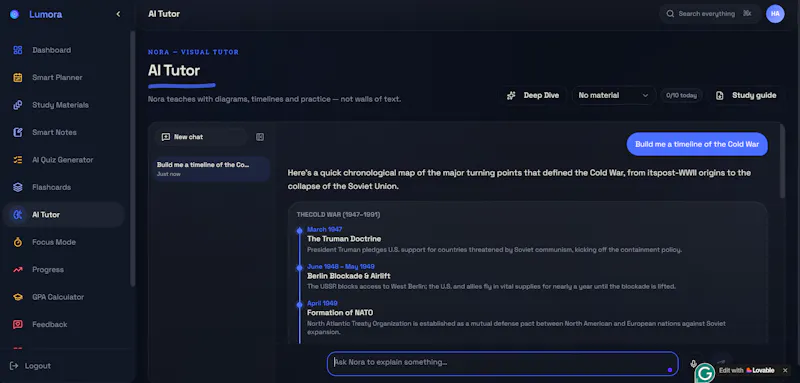Viewport: 800px width, 383px height.
Task: Click the Logout arrow icon
Action: (x=14, y=366)
